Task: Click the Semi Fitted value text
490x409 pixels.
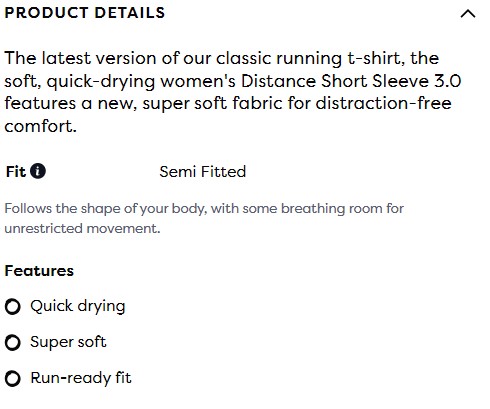Action: 203,172
